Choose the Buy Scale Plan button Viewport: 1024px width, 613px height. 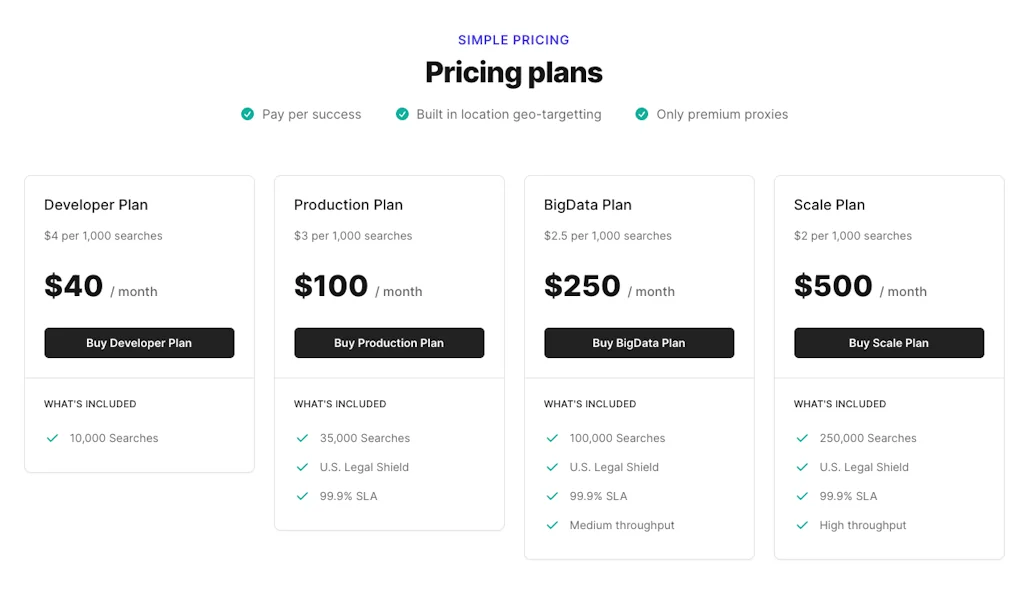pyautogui.click(x=889, y=343)
